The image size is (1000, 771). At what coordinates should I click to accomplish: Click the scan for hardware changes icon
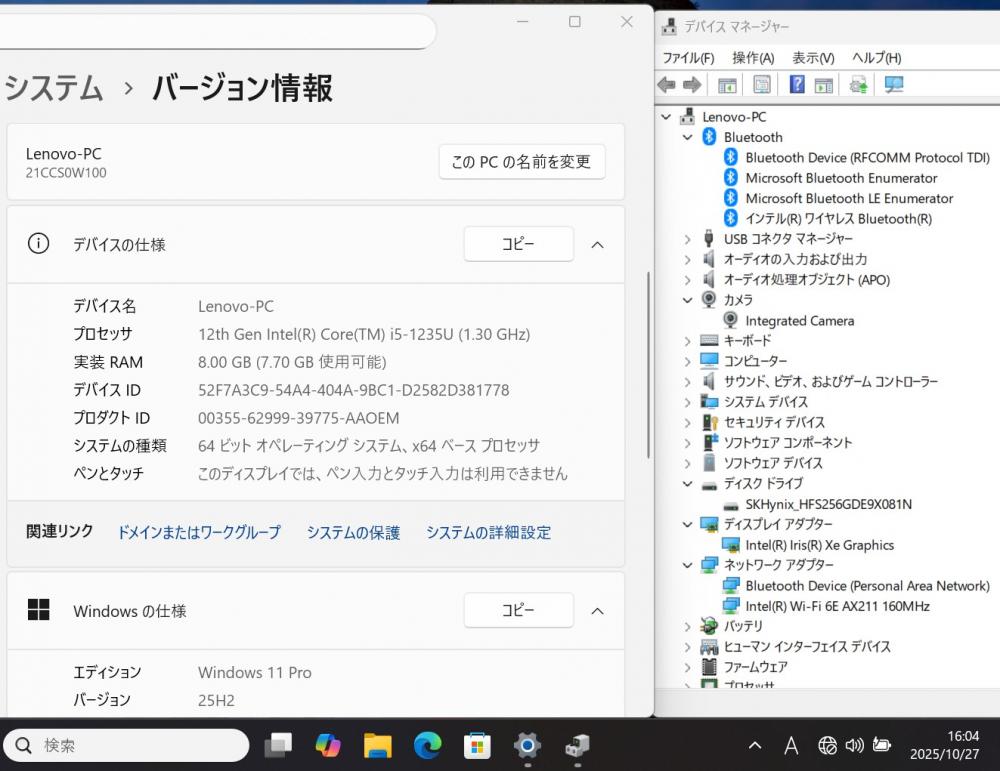click(894, 85)
